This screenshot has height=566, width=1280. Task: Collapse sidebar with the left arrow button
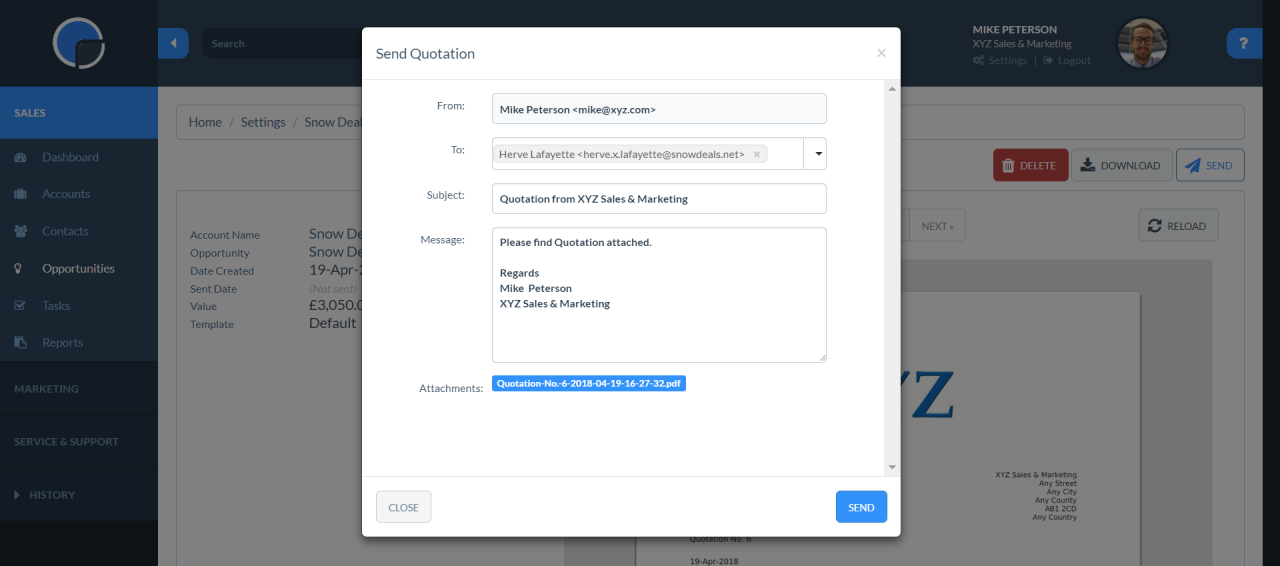pos(173,43)
